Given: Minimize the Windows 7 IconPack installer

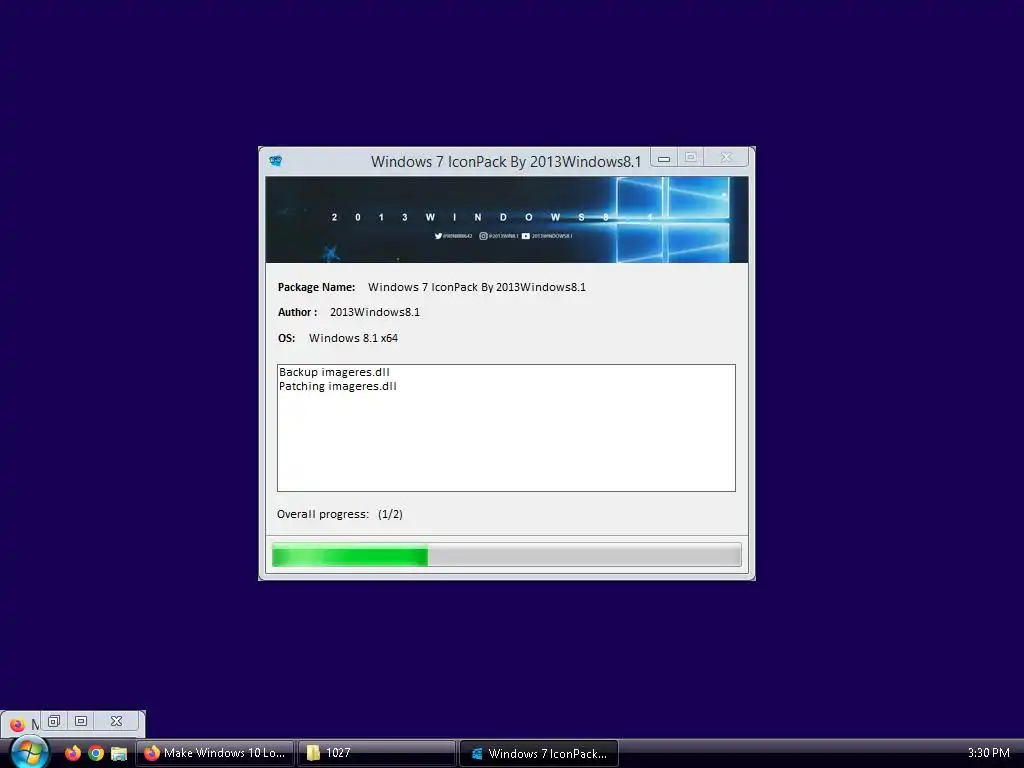Looking at the screenshot, I should (x=664, y=158).
